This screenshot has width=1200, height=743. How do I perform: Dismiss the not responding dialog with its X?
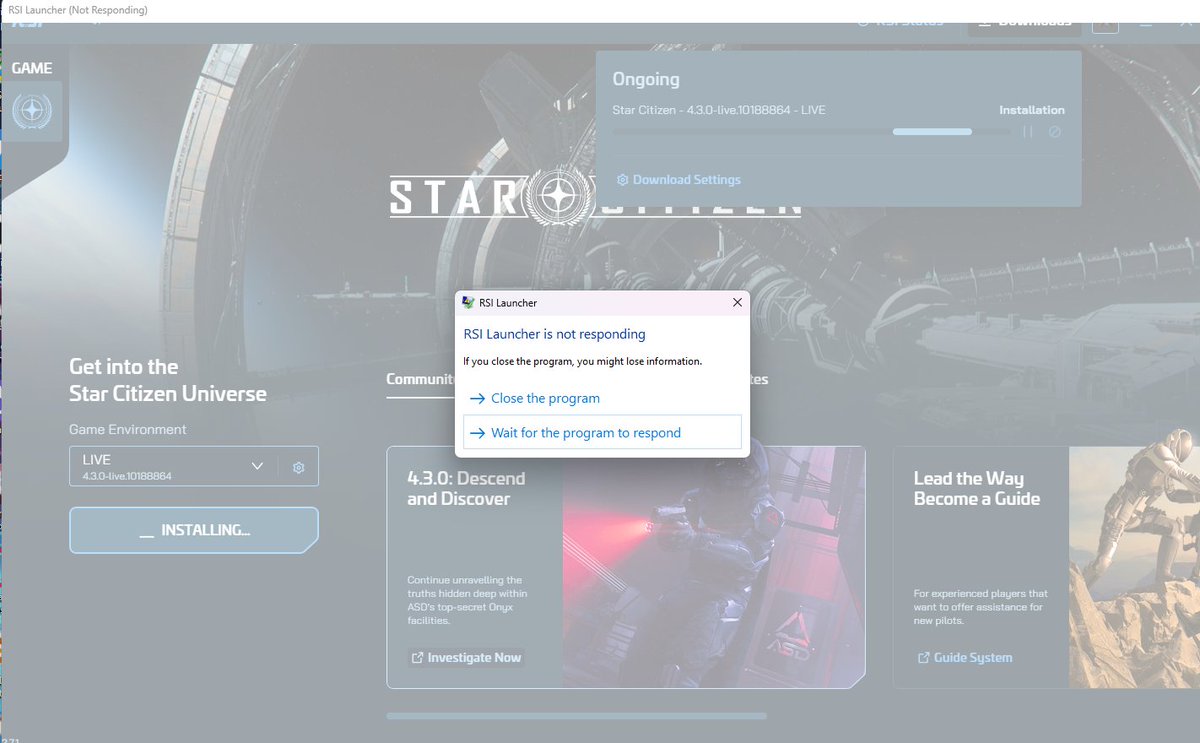[x=737, y=302]
